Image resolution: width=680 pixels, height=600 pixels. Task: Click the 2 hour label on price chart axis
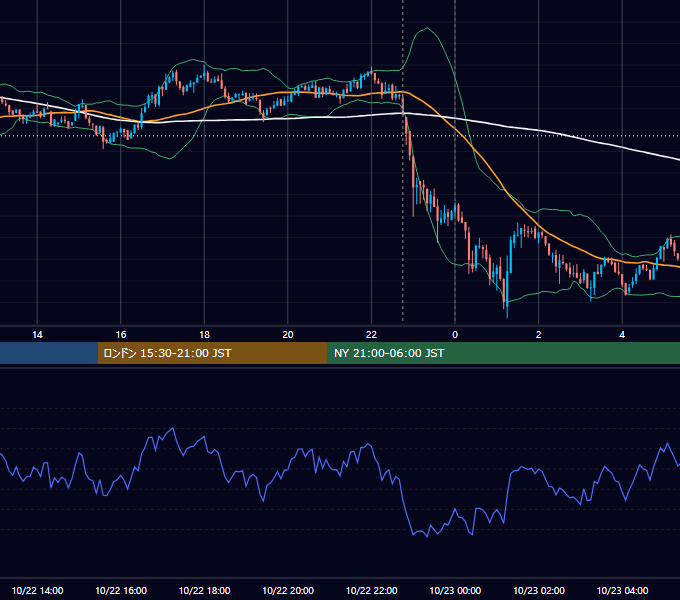pos(539,335)
